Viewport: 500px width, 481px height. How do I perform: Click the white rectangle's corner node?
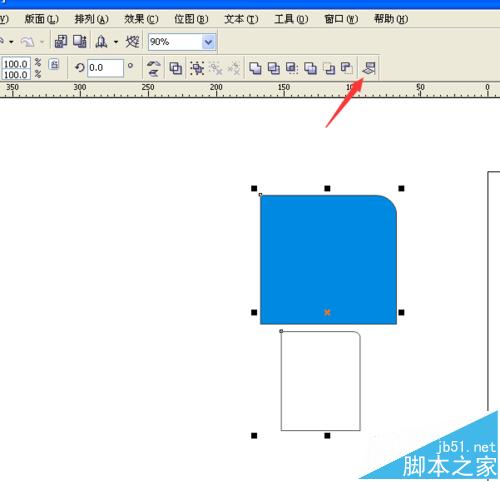(x=281, y=331)
